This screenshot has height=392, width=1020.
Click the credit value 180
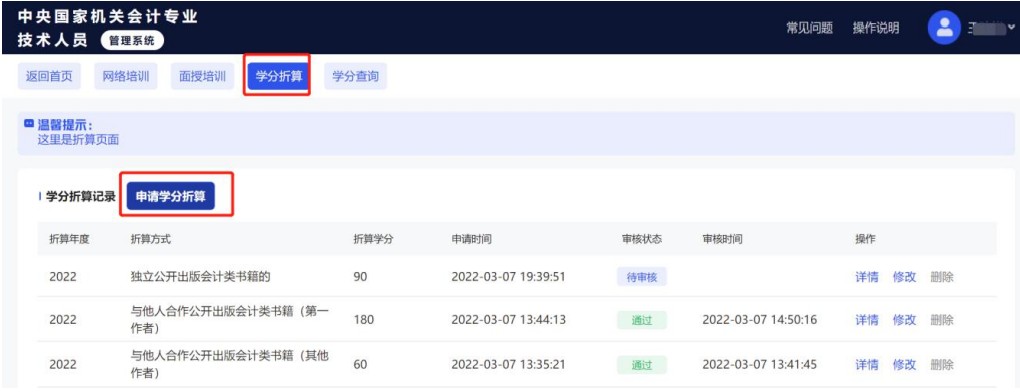[364, 320]
